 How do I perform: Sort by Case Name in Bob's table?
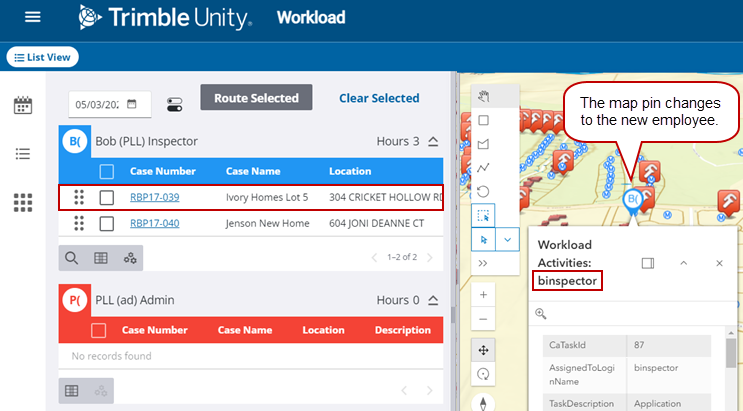point(253,171)
